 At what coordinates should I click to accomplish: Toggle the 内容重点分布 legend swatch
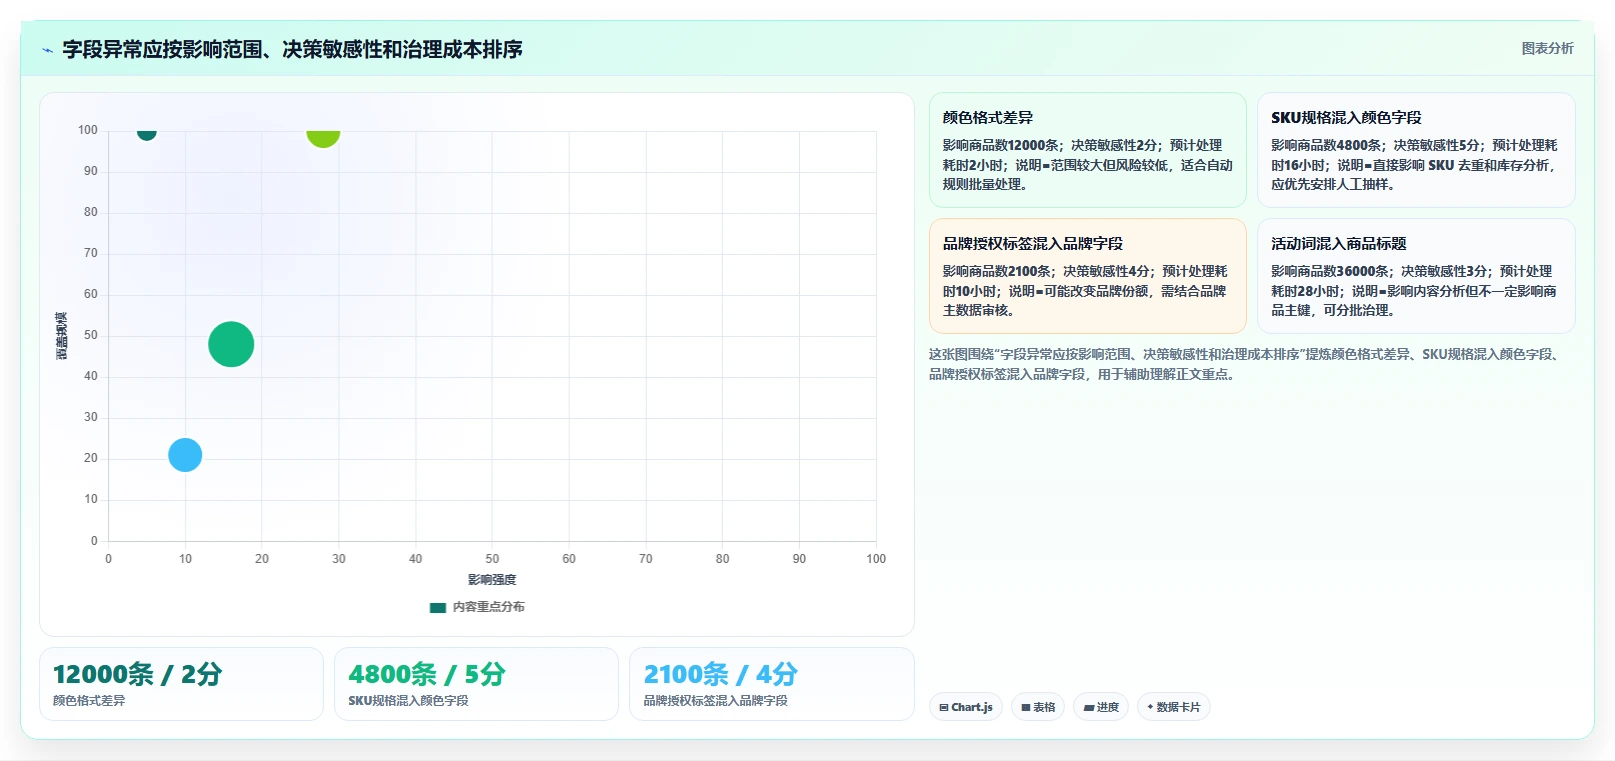point(437,607)
